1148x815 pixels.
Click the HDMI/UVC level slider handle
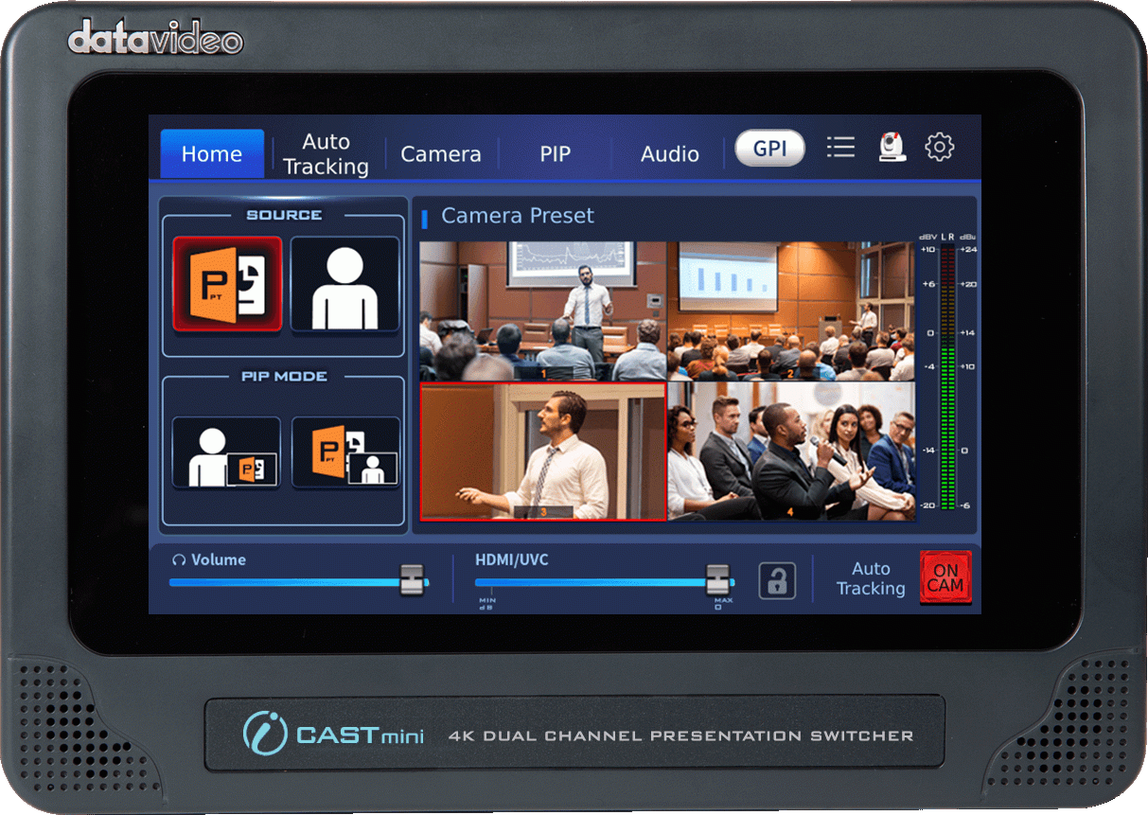[x=718, y=581]
